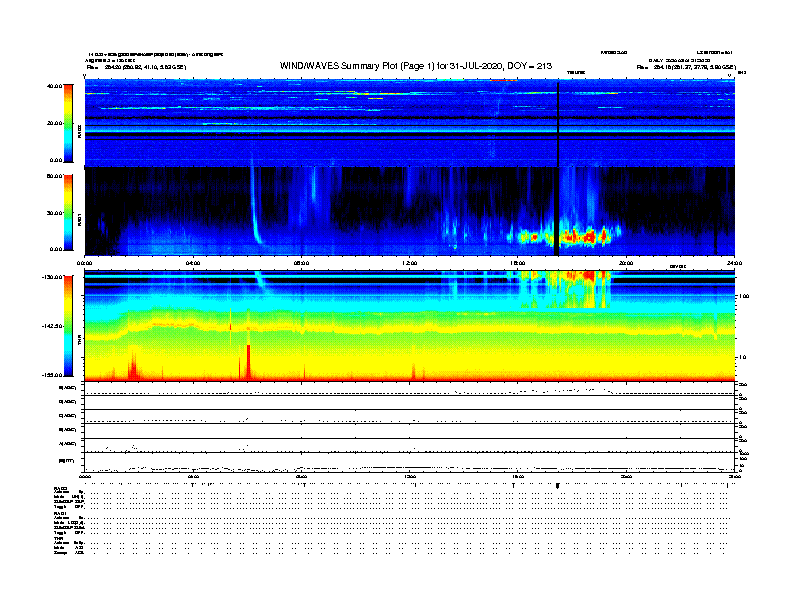
Task: Click the RAD2 vertical axis label
Action: pyautogui.click(x=79, y=131)
